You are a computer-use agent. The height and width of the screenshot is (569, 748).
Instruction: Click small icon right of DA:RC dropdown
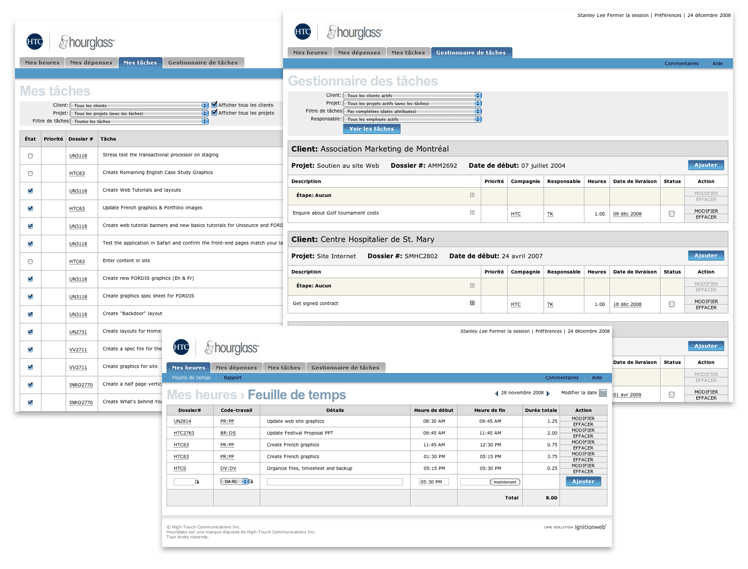pos(251,482)
